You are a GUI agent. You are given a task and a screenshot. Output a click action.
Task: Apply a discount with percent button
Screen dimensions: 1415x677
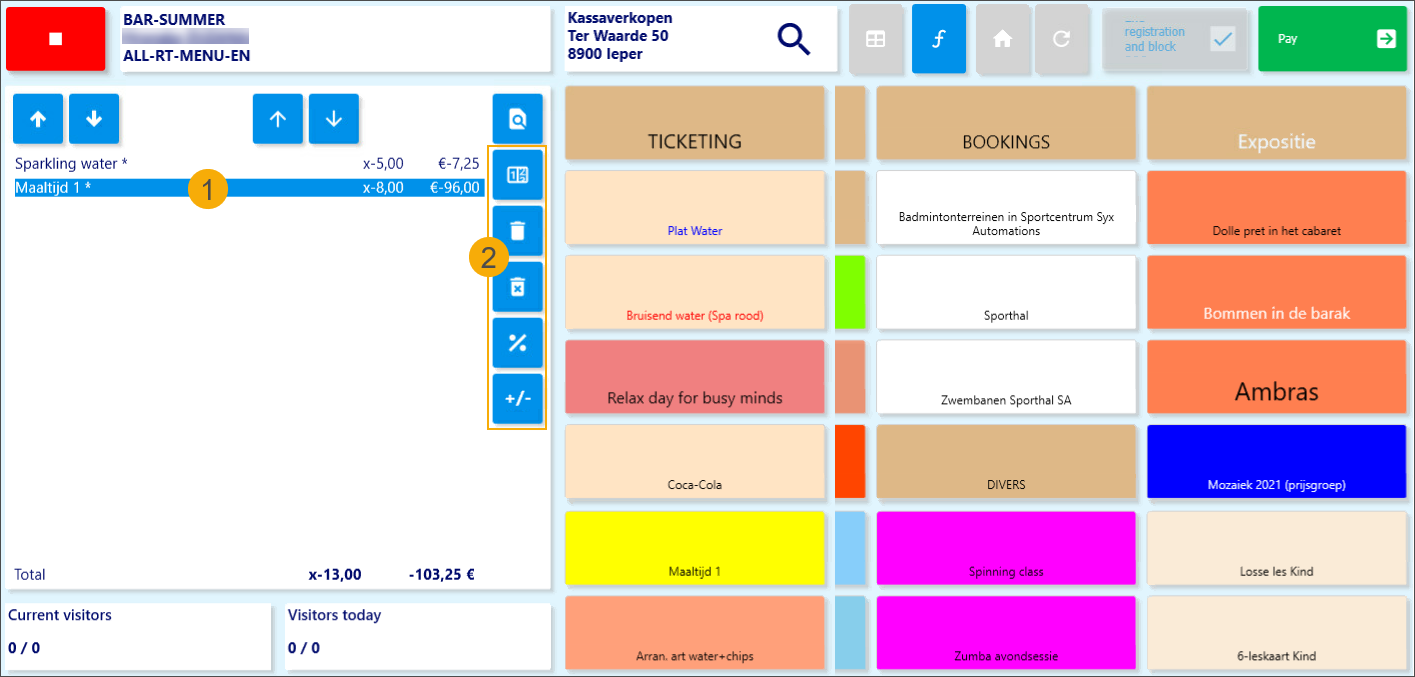pyautogui.click(x=517, y=343)
